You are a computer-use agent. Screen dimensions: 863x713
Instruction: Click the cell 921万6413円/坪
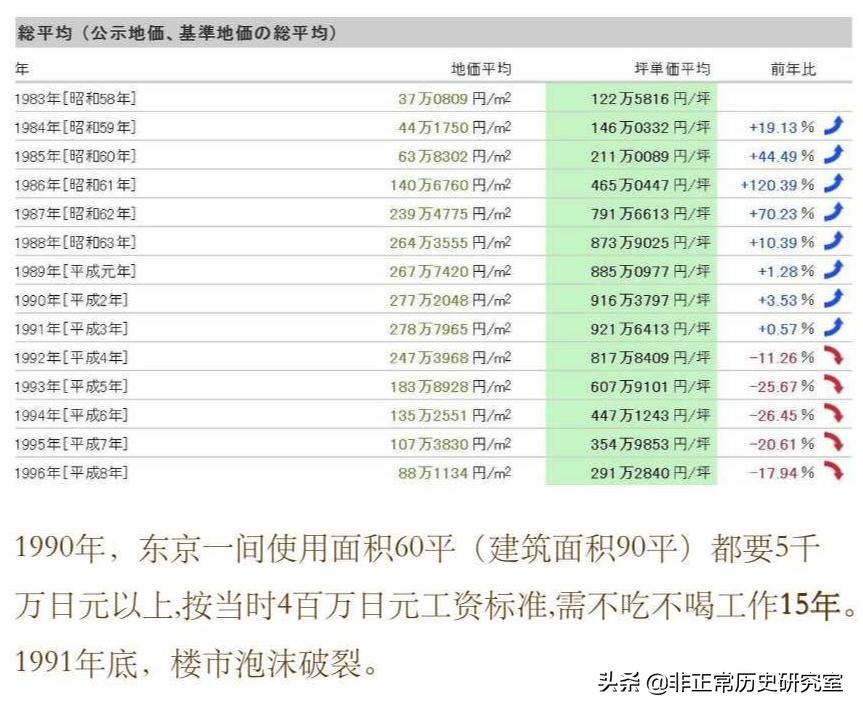coord(650,329)
